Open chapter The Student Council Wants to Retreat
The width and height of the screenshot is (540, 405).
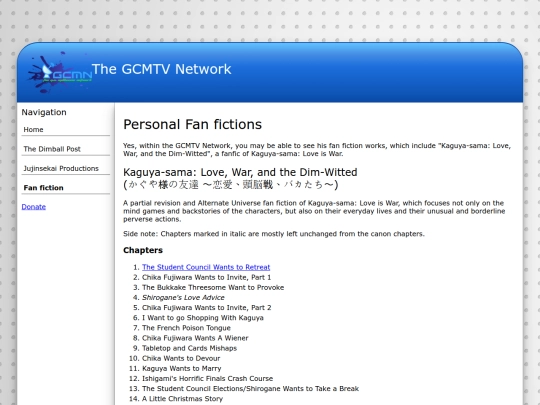pyautogui.click(x=206, y=267)
